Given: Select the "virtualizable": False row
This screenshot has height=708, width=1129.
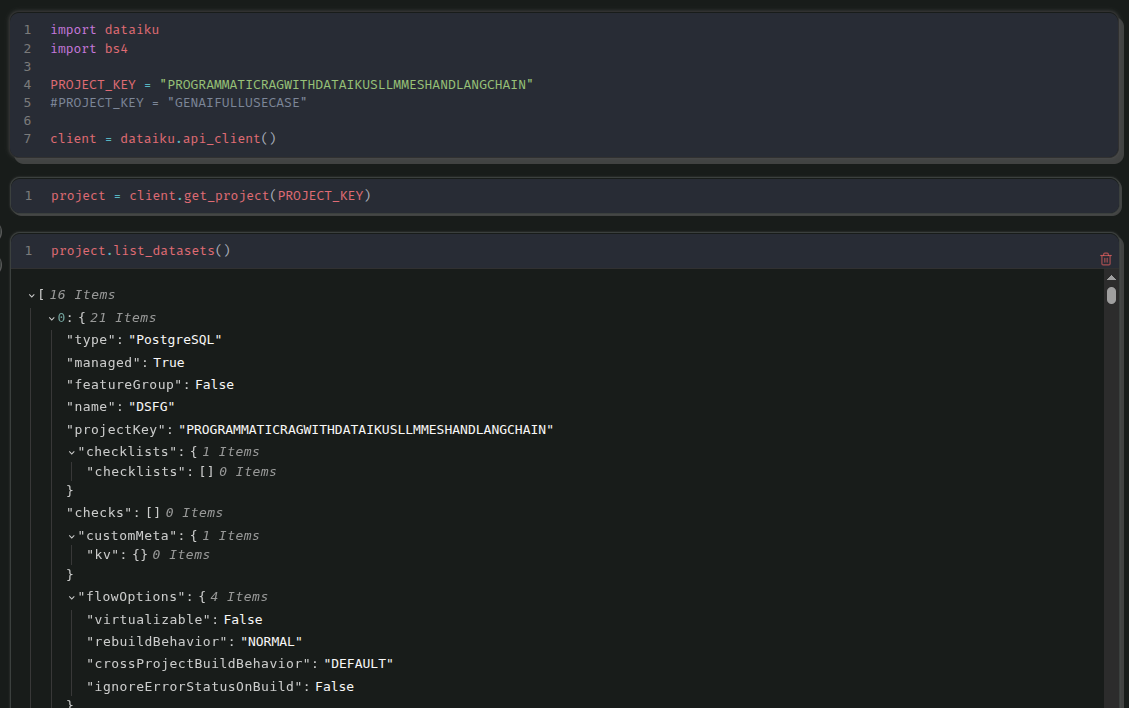Looking at the screenshot, I should click(174, 619).
